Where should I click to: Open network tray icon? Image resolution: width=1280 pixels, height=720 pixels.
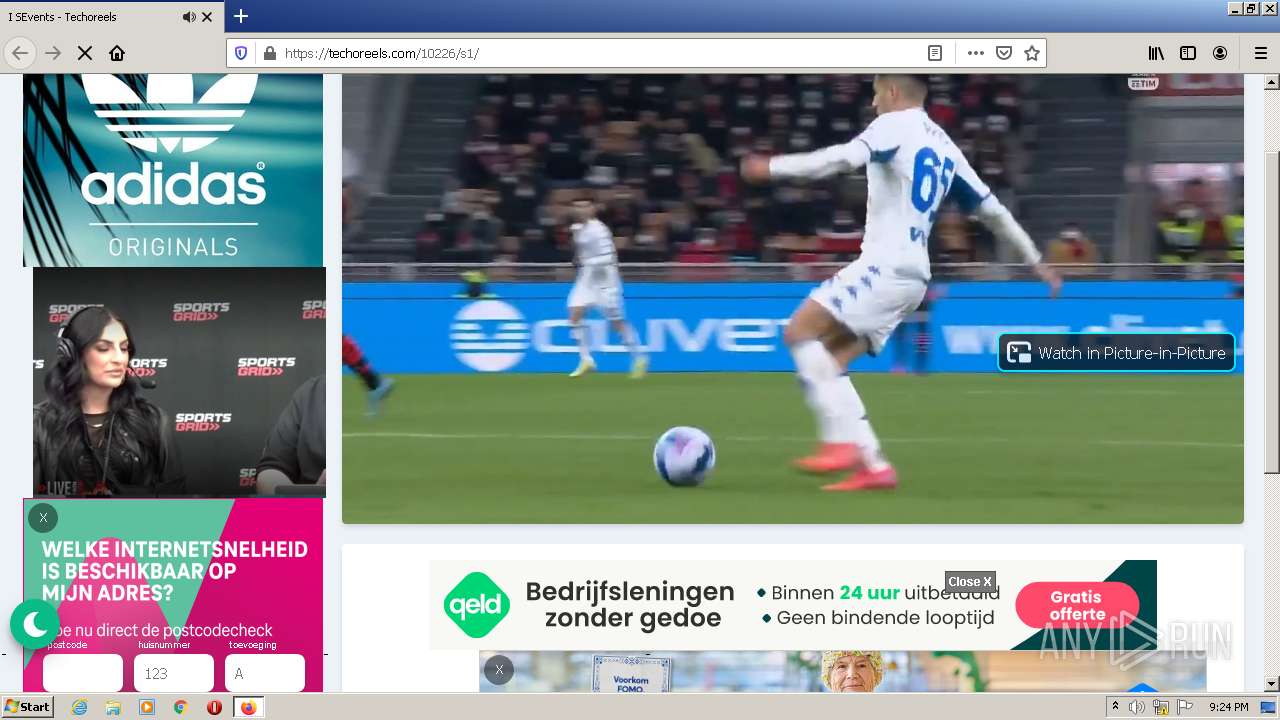coord(1160,707)
